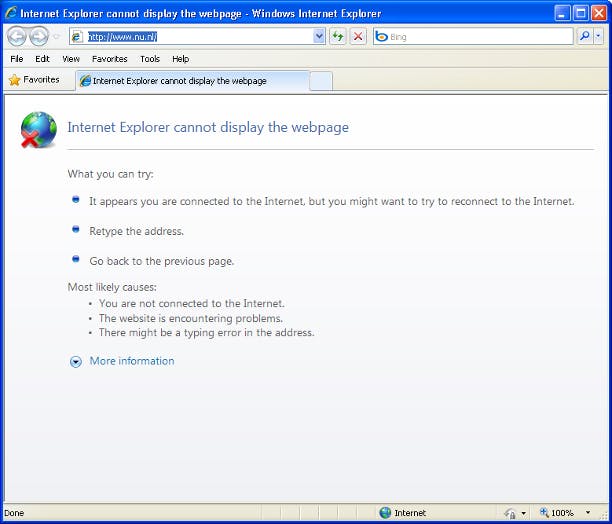
Task: Click the 100% zoom level button
Action: point(557,513)
